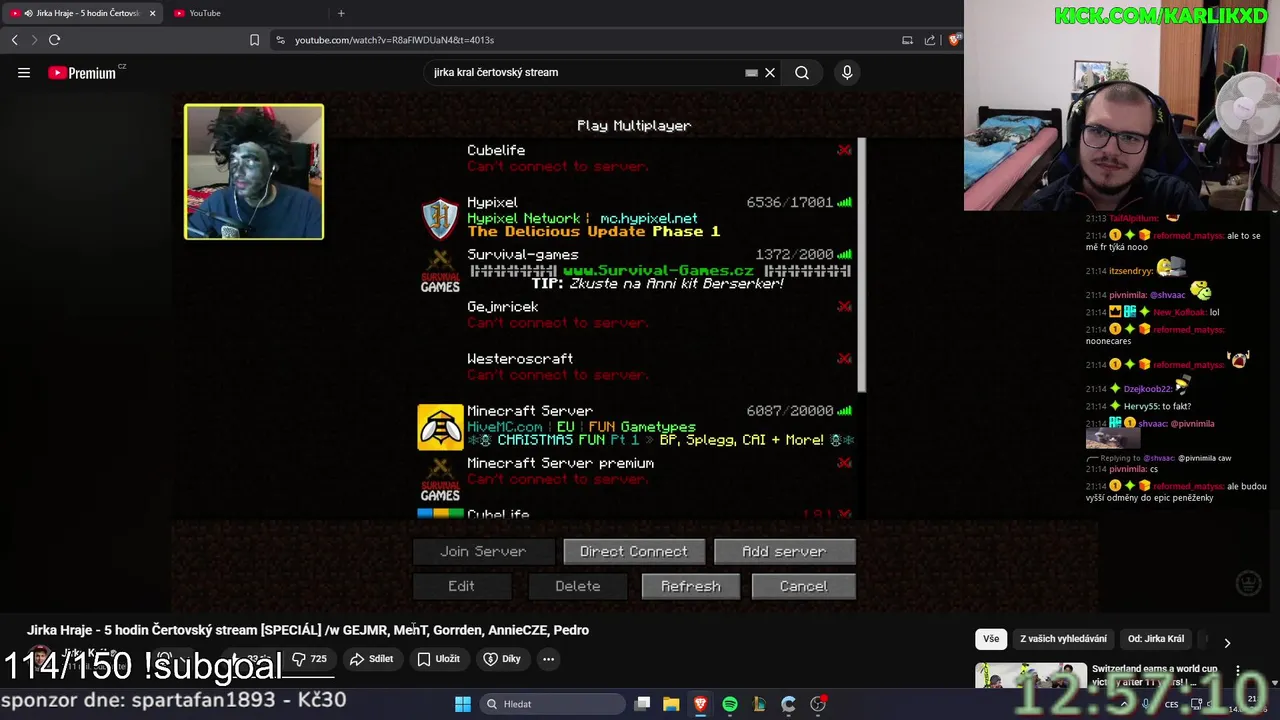
Task: Open League of Legends taskbar icon
Action: (759, 704)
